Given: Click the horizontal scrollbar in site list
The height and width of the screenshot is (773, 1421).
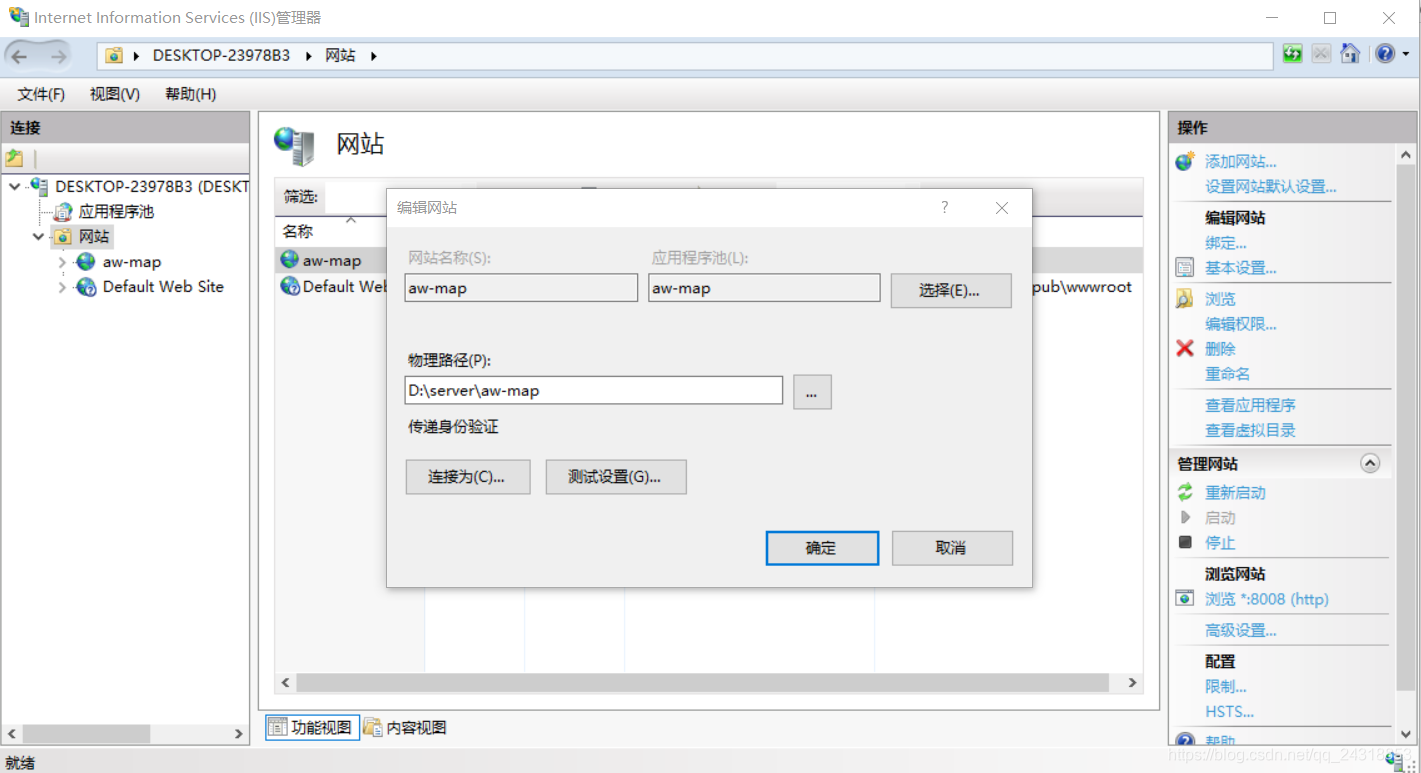Looking at the screenshot, I should 703,682.
